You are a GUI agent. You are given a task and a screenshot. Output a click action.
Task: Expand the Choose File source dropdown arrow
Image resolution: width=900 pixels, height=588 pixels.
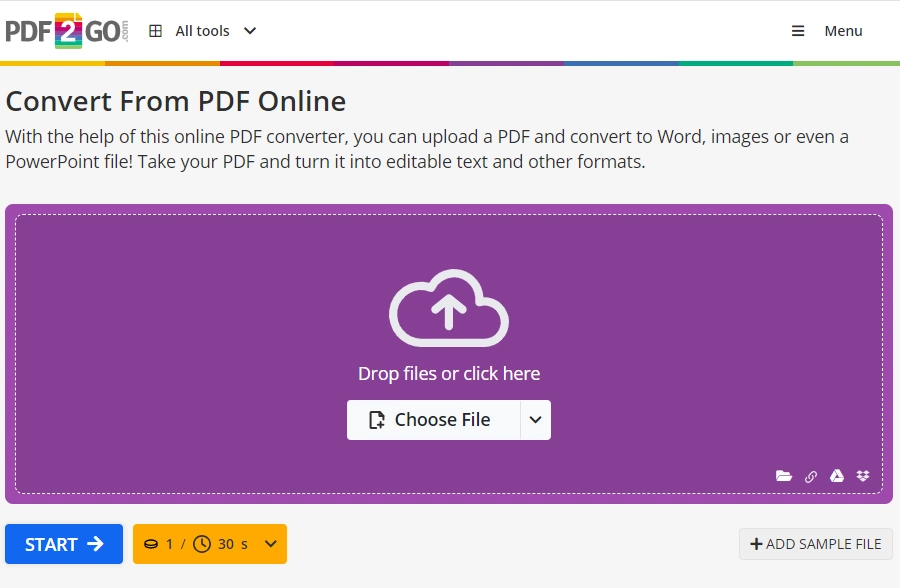click(x=536, y=420)
